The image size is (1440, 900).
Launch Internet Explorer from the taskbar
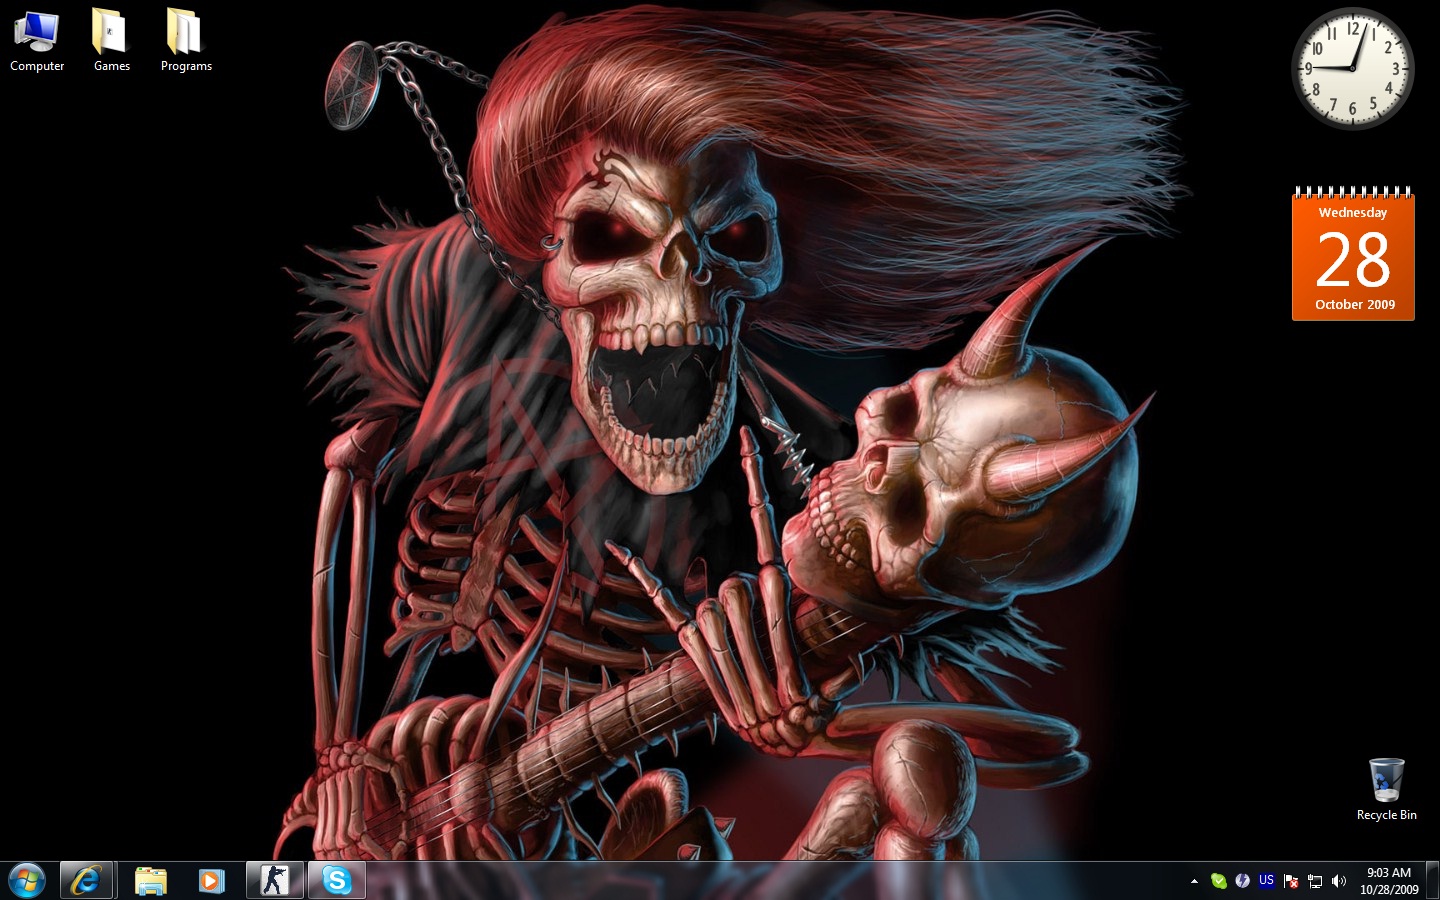tap(87, 881)
